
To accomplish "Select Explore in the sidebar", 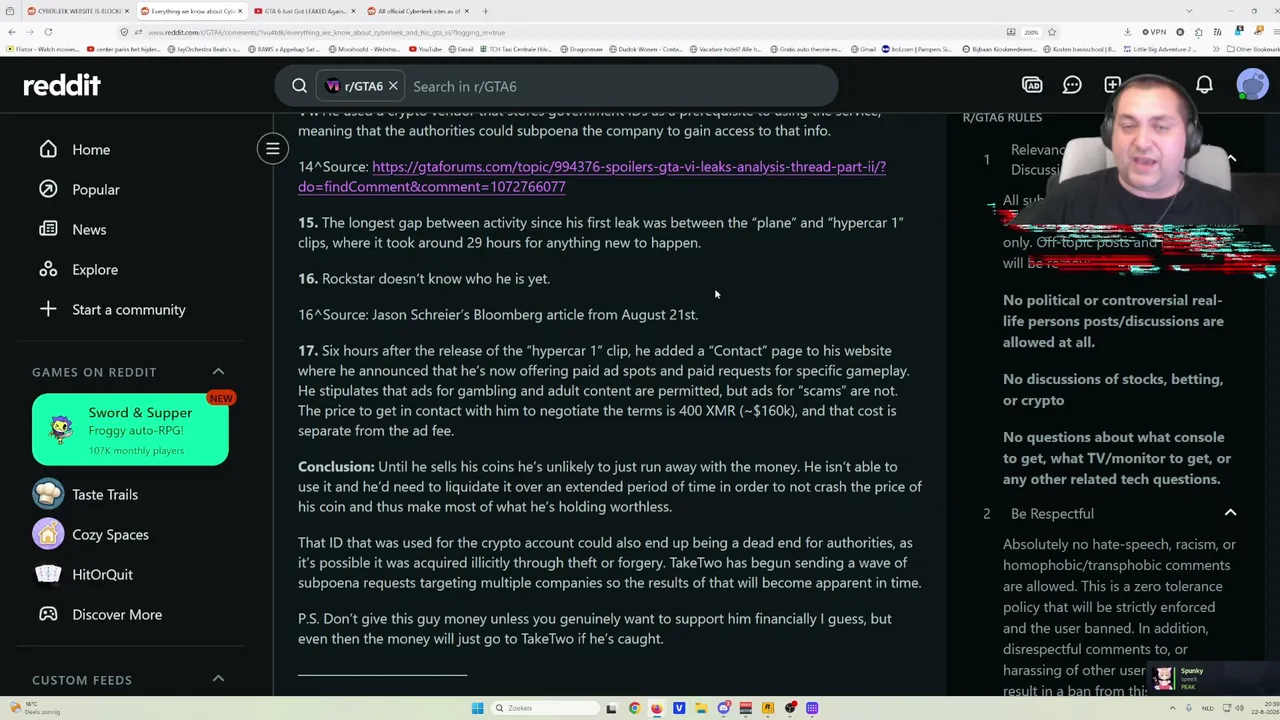I will [x=95, y=269].
